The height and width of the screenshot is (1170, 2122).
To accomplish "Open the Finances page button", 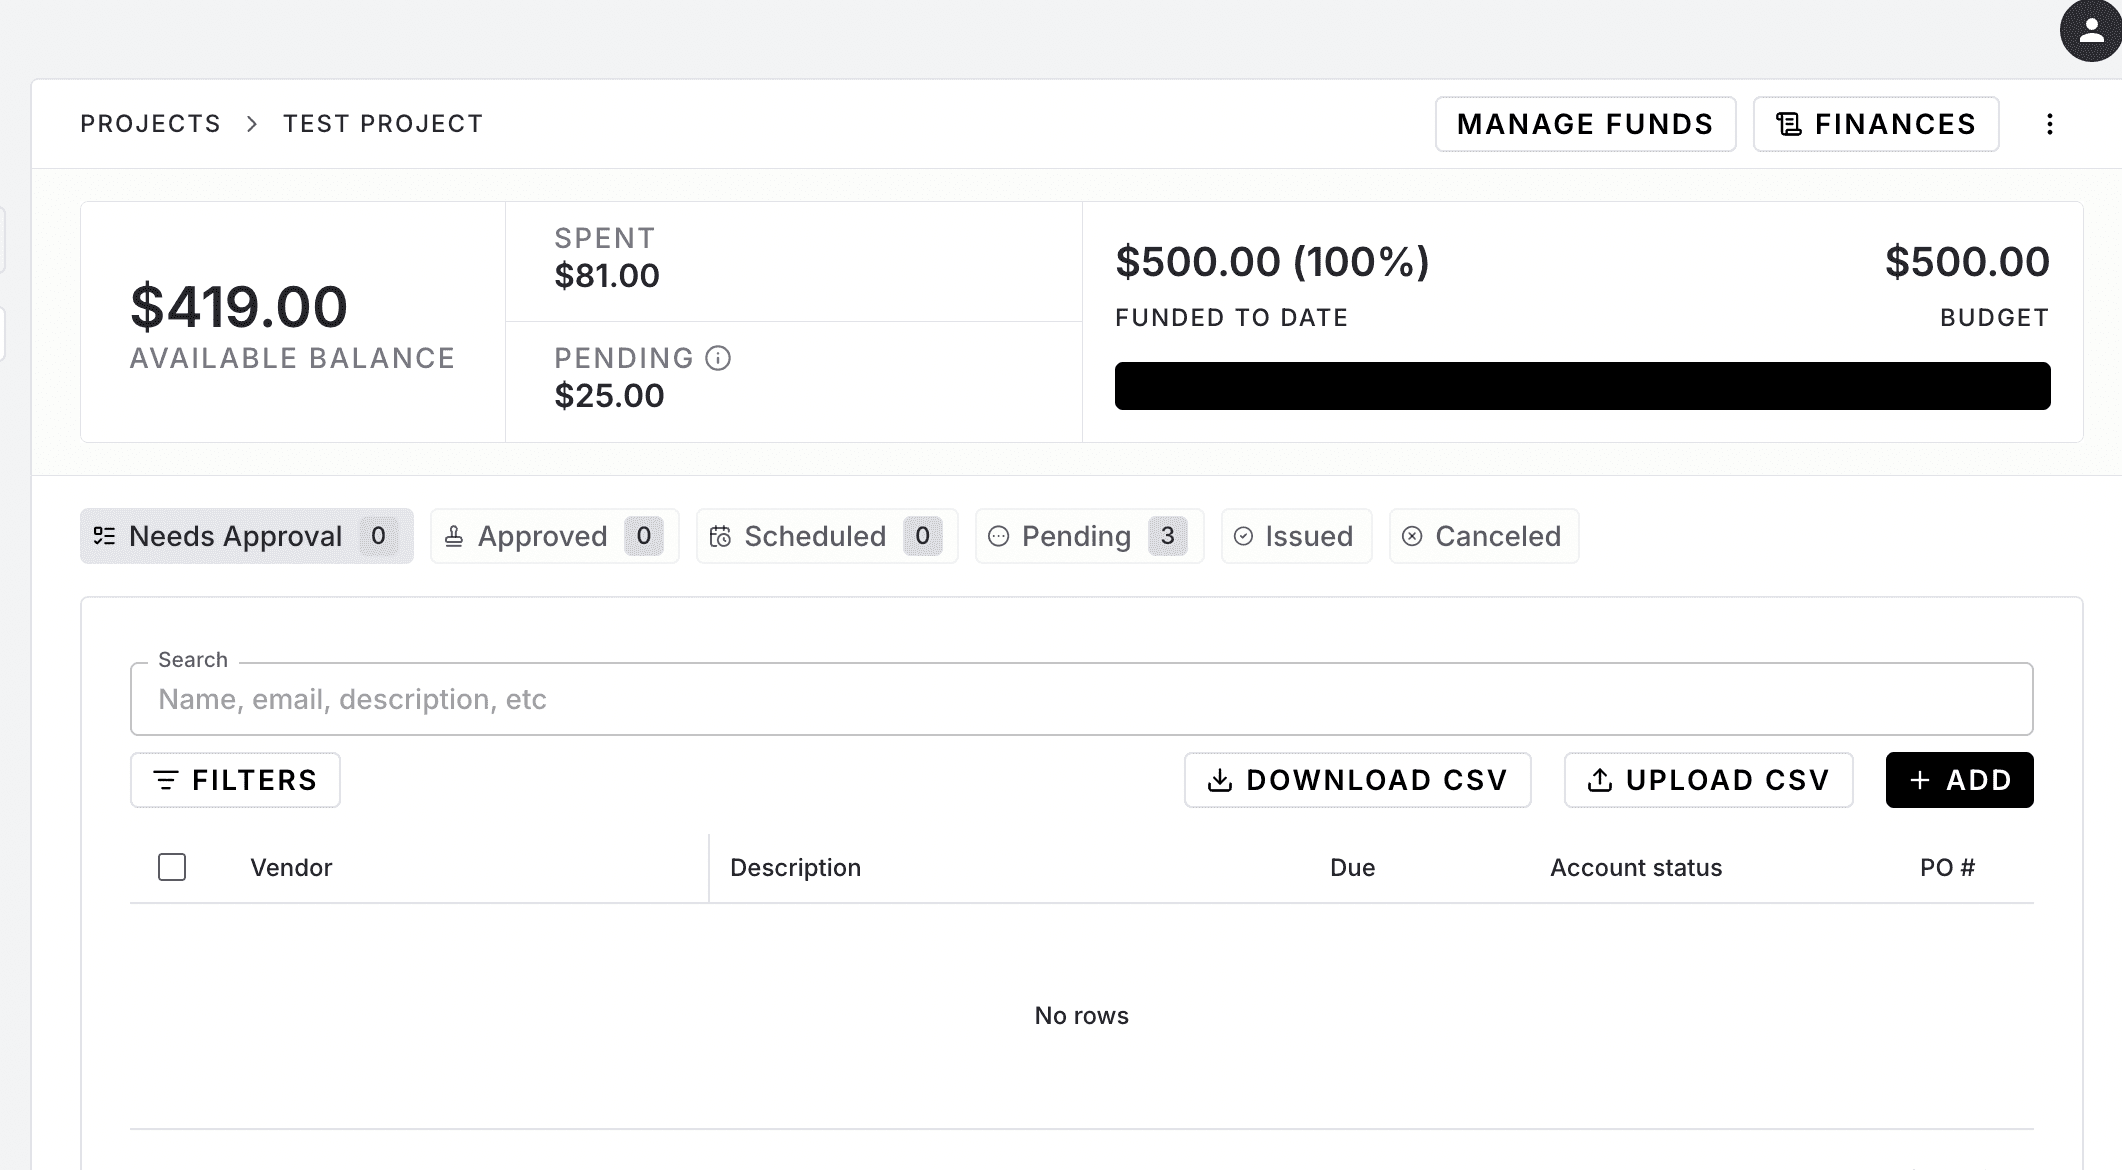I will 1876,124.
